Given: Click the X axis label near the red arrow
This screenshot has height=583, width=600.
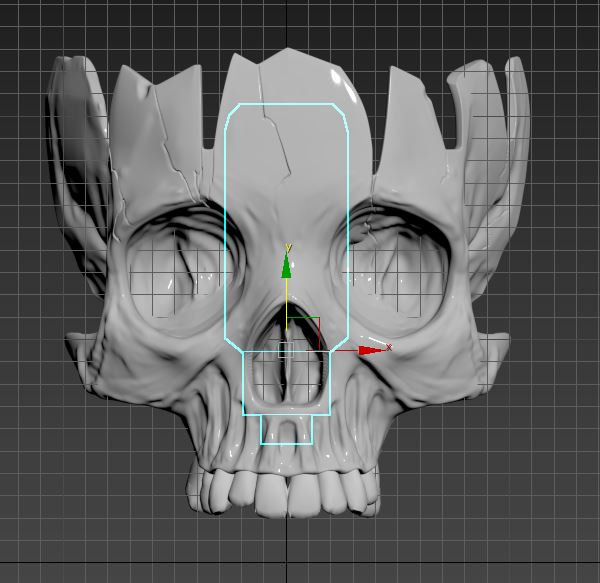Looking at the screenshot, I should point(389,347).
